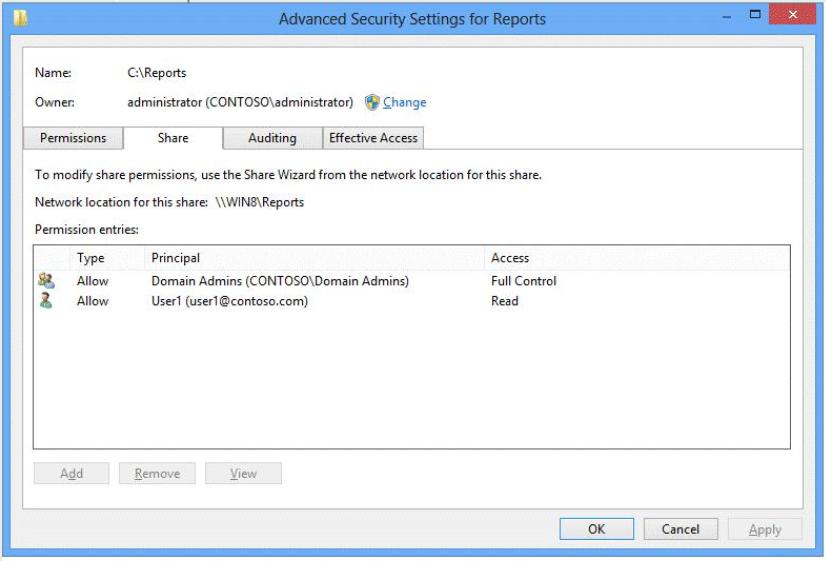The image size is (826, 561).
Task: Minimize the Advanced Security Settings window
Action: [x=726, y=17]
